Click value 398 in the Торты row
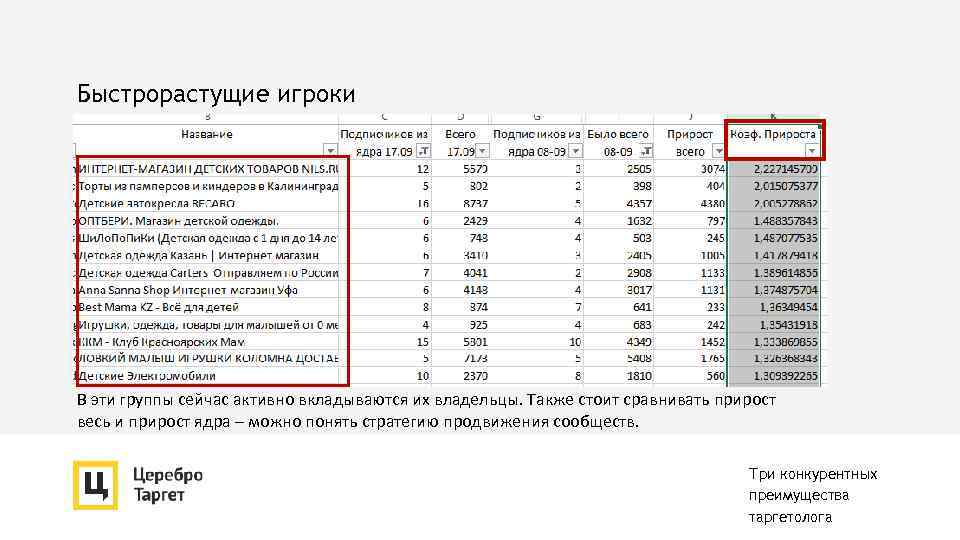The width and height of the screenshot is (960, 540). pos(642,186)
